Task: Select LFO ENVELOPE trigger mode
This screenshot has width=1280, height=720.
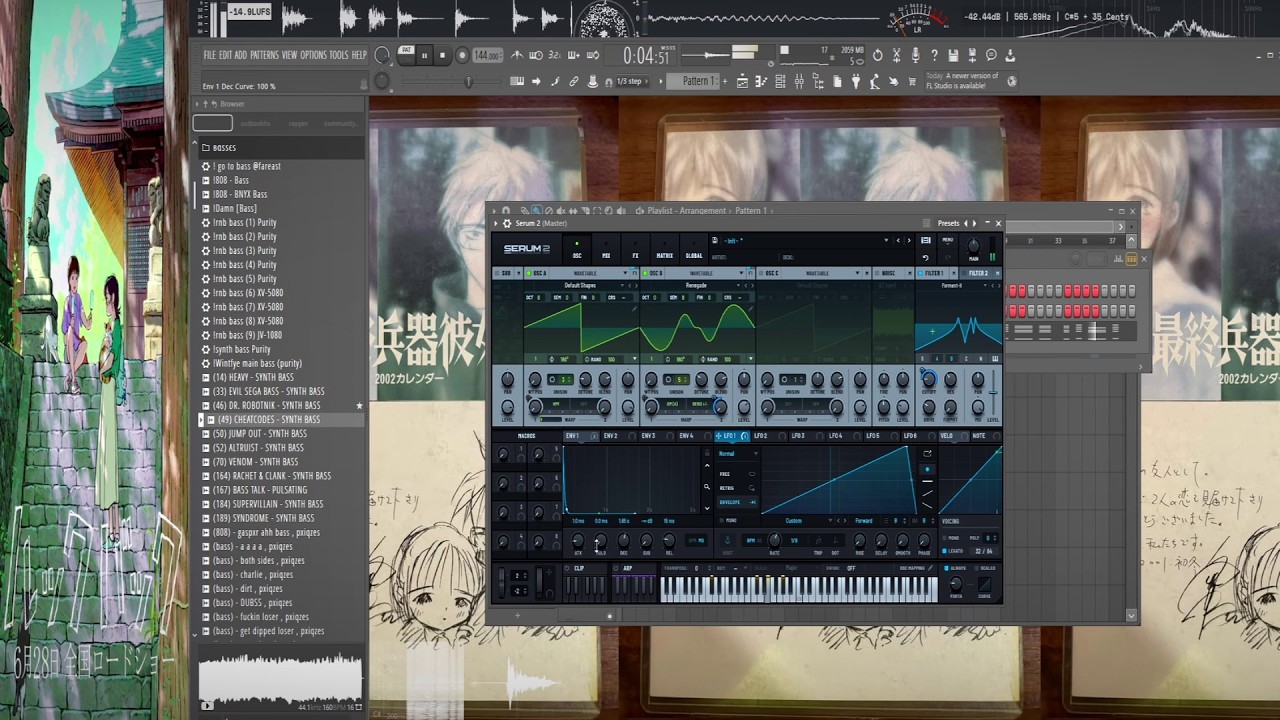Action: click(x=737, y=502)
